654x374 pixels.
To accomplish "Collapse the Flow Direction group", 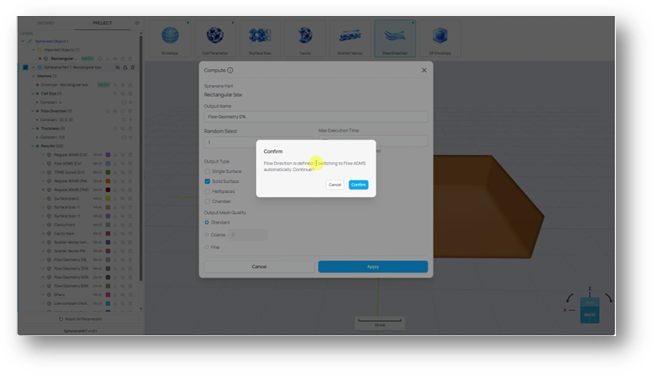I will pyautogui.click(x=33, y=111).
